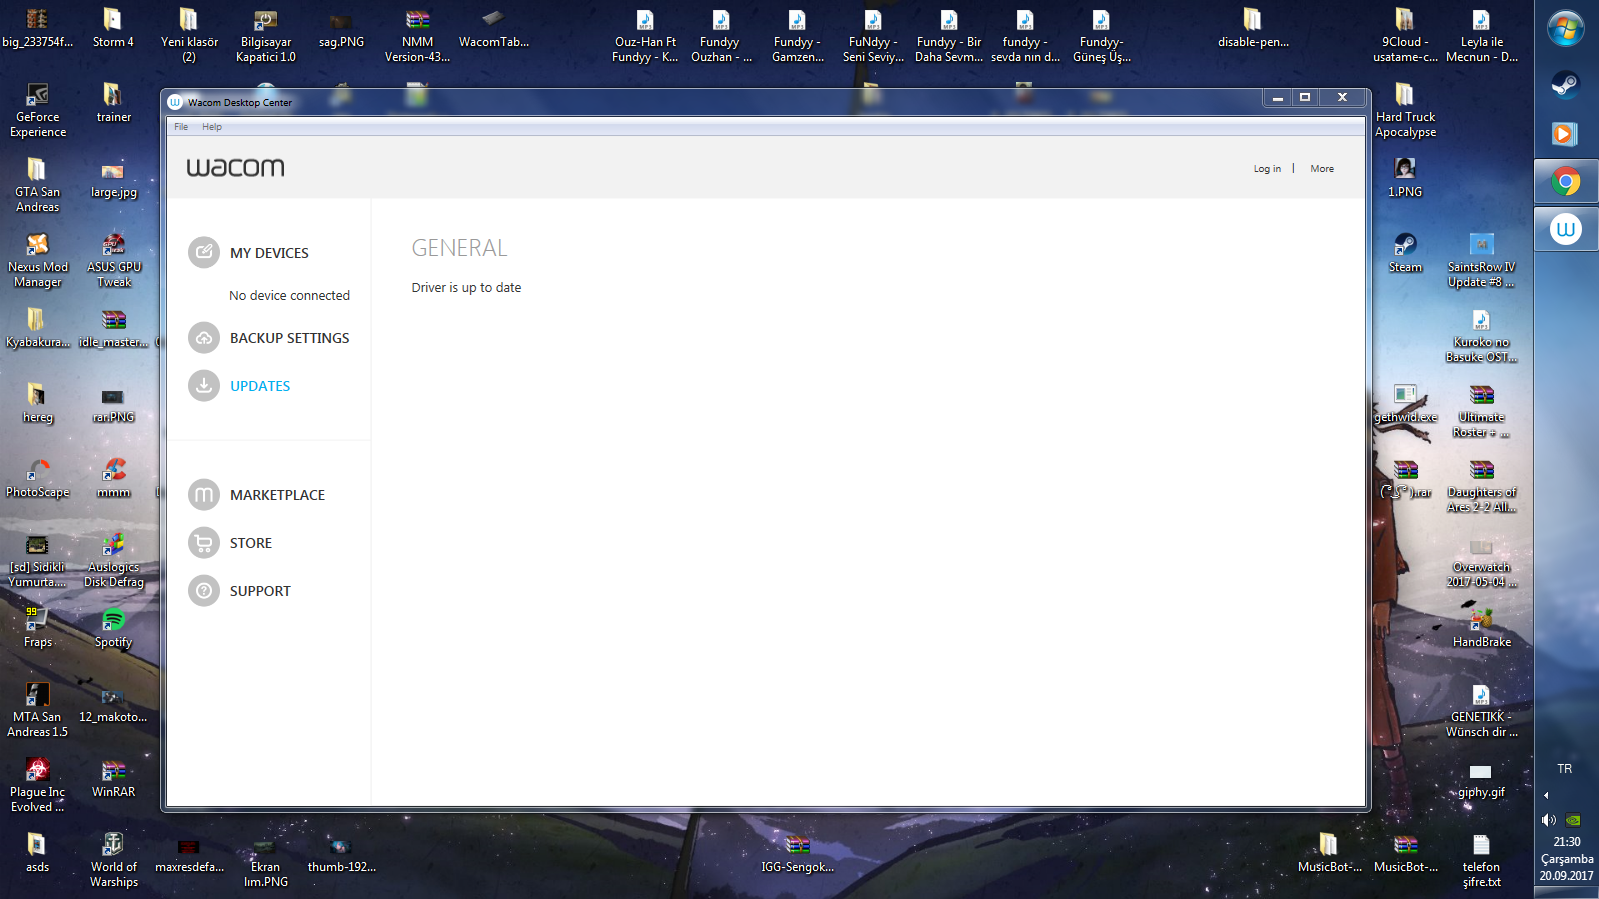Select the asds folder icon

tap(37, 853)
